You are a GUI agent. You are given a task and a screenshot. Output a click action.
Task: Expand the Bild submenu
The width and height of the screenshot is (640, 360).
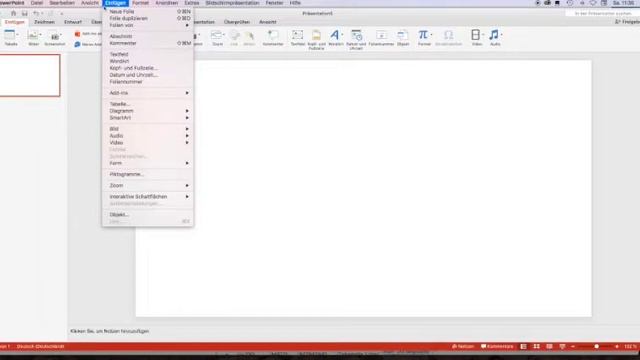(x=148, y=129)
